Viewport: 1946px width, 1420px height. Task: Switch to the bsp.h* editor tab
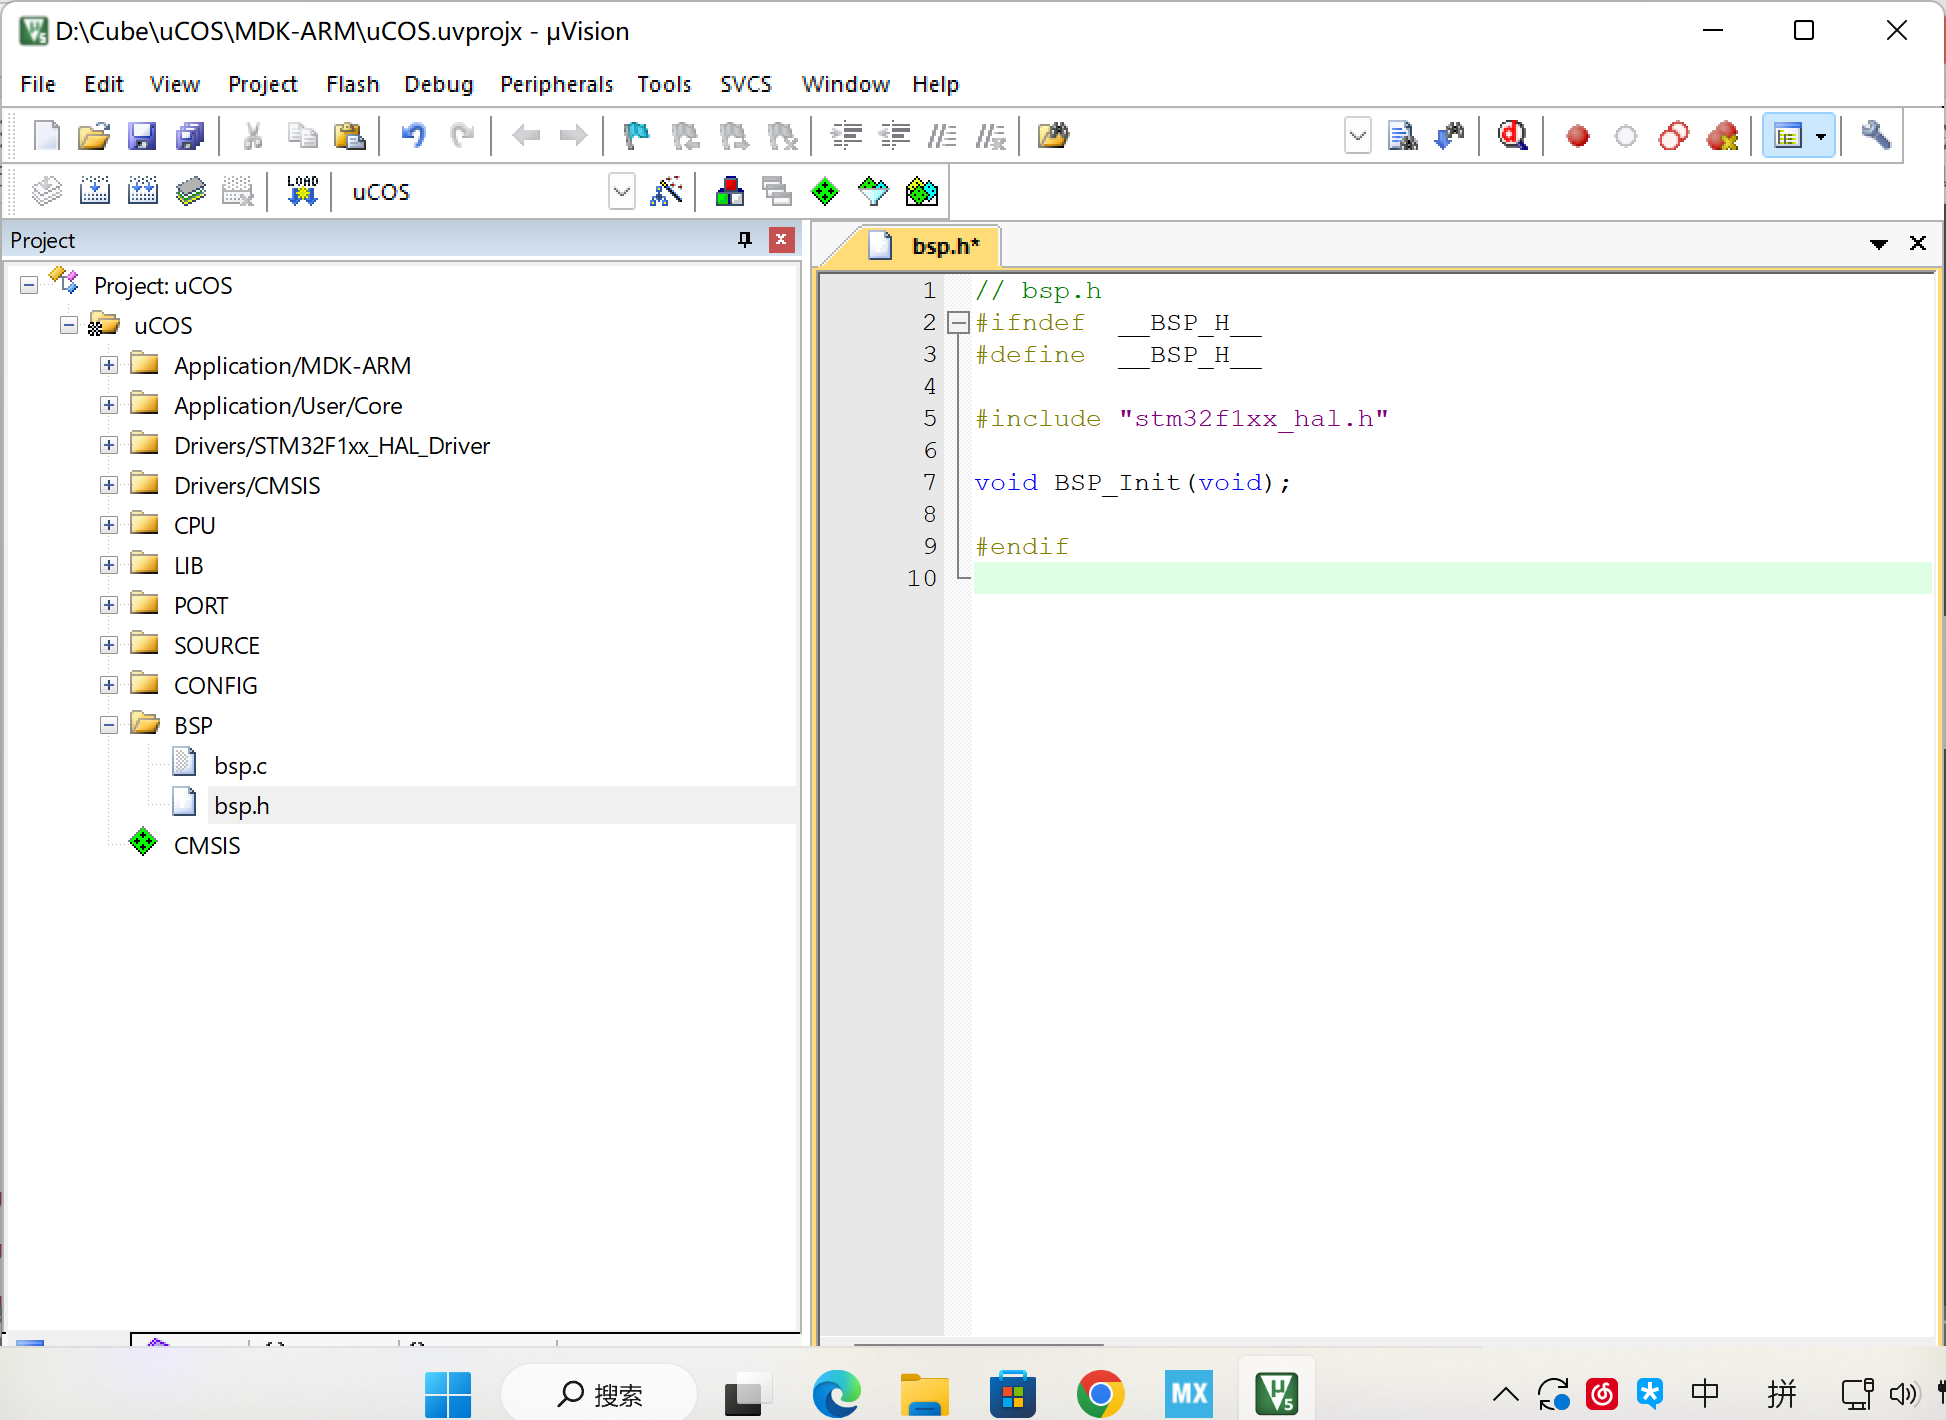point(940,246)
